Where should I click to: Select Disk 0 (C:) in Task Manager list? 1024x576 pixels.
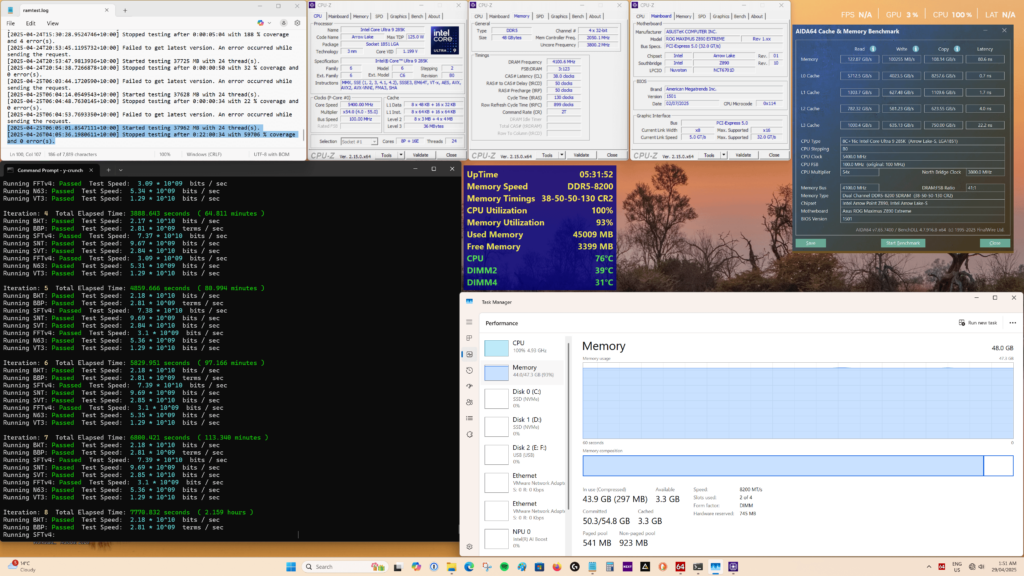pos(524,398)
